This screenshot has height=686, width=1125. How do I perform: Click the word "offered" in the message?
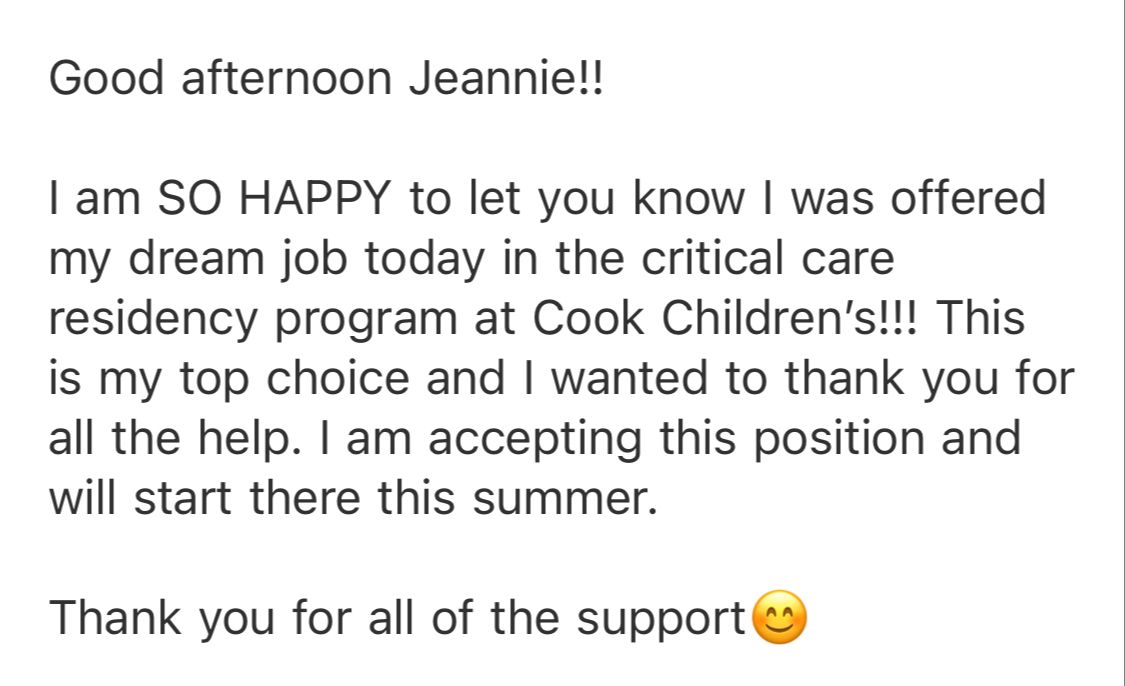pos(969,198)
